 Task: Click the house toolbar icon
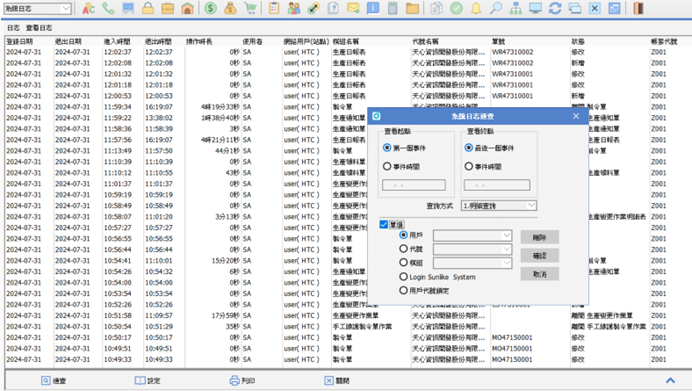(188, 8)
